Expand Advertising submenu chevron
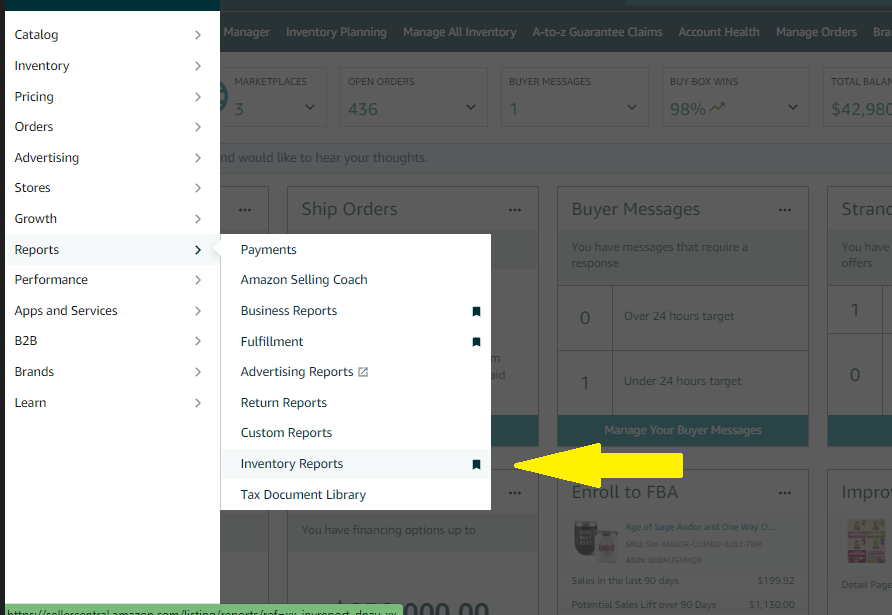The image size is (892, 615). click(x=197, y=158)
